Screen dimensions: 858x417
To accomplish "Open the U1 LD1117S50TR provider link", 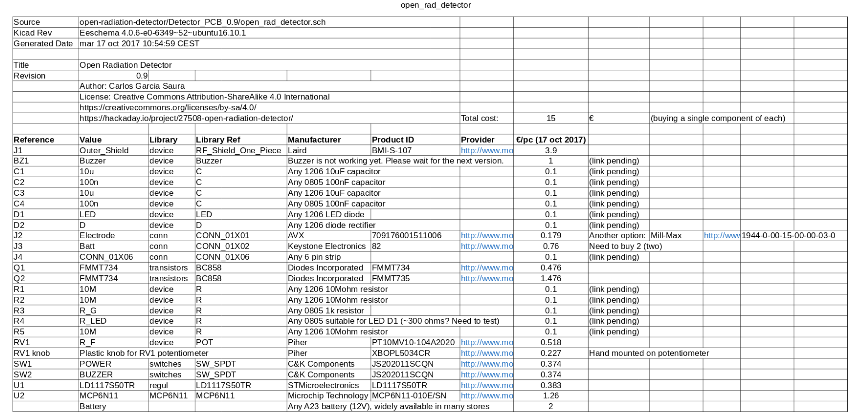I will click(486, 385).
